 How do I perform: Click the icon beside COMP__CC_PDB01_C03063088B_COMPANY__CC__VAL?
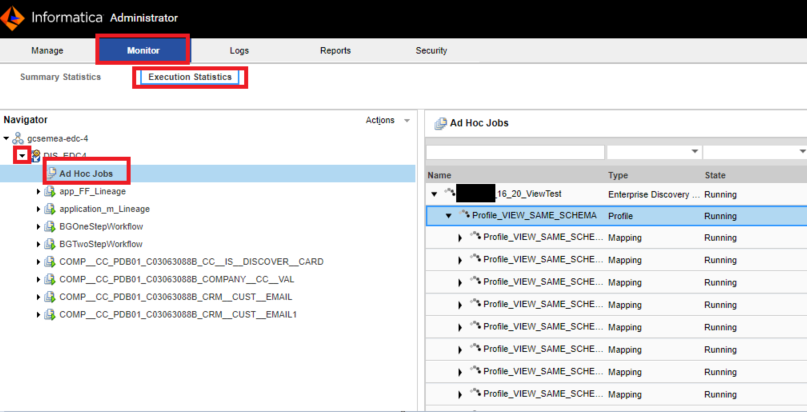(49, 279)
